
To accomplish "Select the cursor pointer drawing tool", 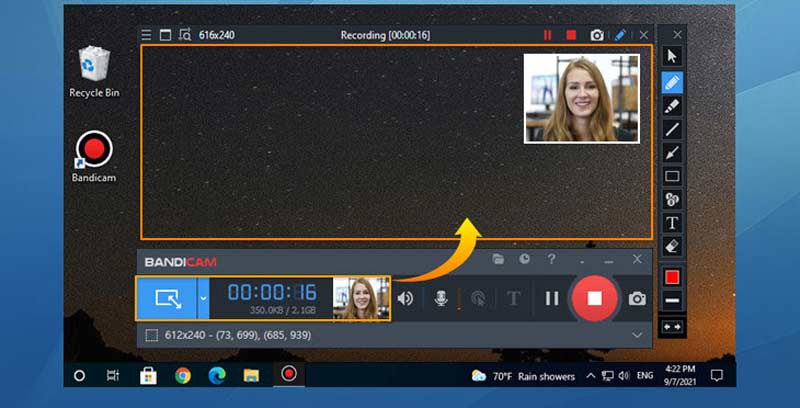I will coord(672,56).
